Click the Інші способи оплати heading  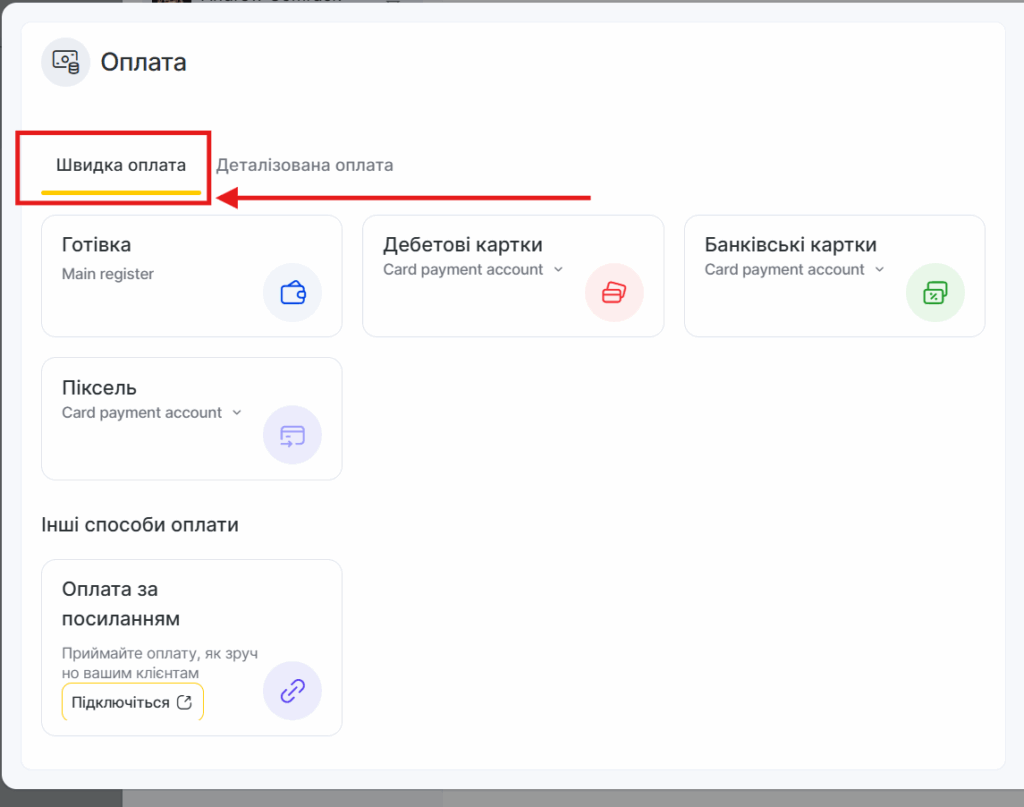click(139, 524)
